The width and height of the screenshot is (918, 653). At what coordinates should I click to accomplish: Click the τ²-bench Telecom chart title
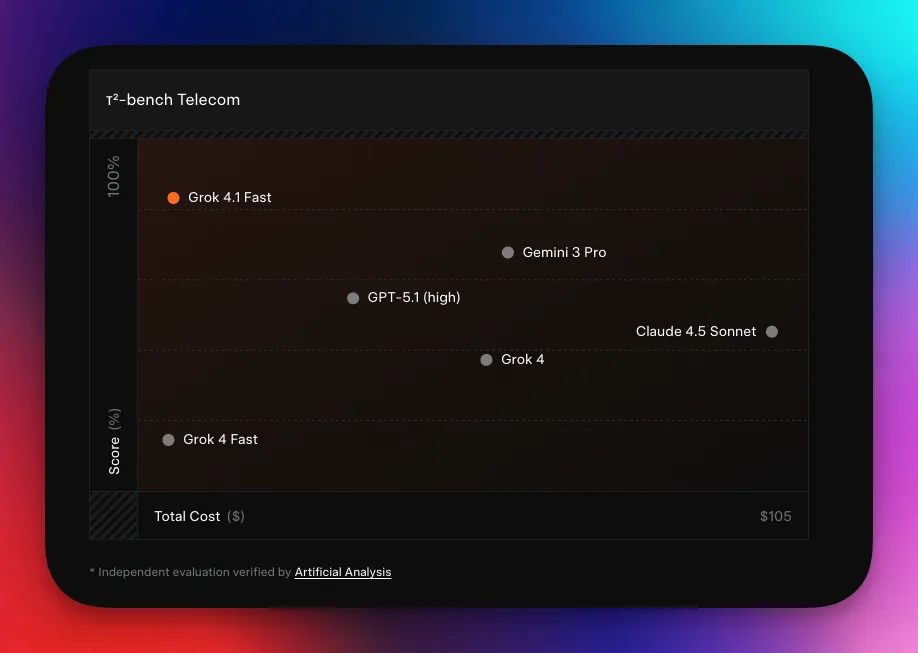pyautogui.click(x=173, y=100)
